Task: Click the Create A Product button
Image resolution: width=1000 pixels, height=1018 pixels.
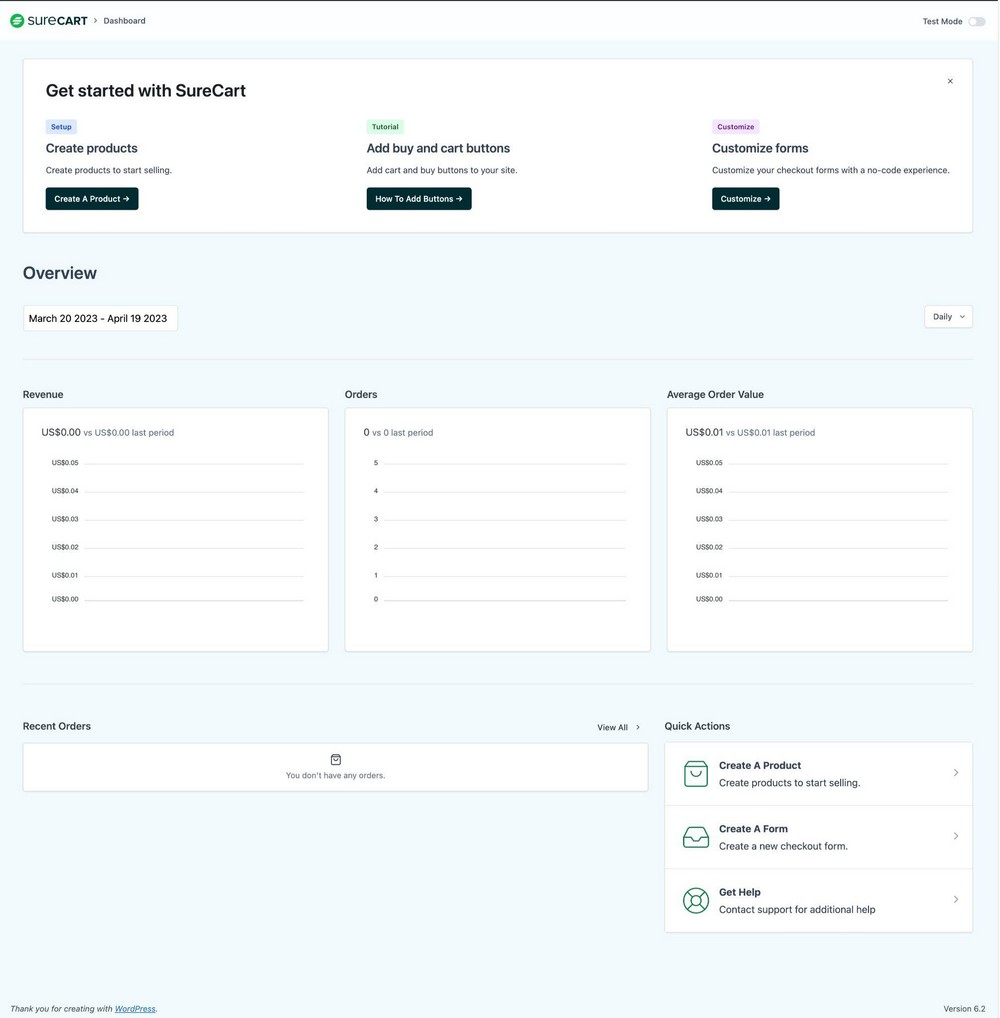Action: (x=92, y=198)
